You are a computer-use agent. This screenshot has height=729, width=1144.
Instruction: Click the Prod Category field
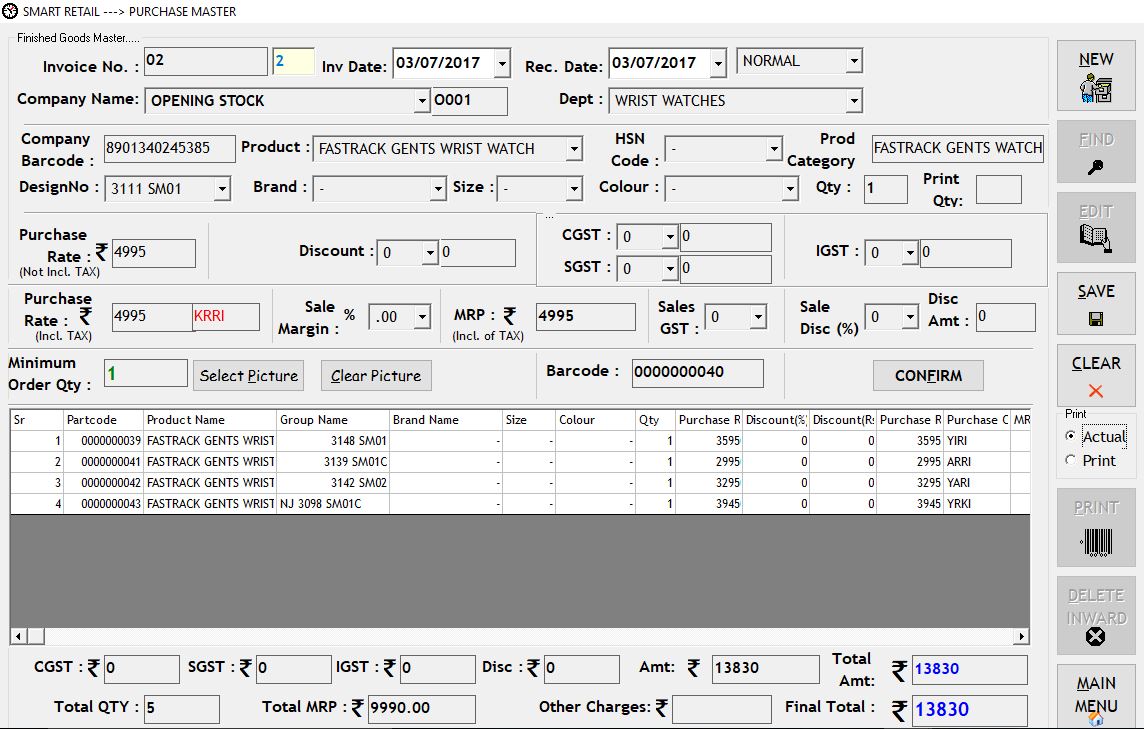tap(957, 148)
